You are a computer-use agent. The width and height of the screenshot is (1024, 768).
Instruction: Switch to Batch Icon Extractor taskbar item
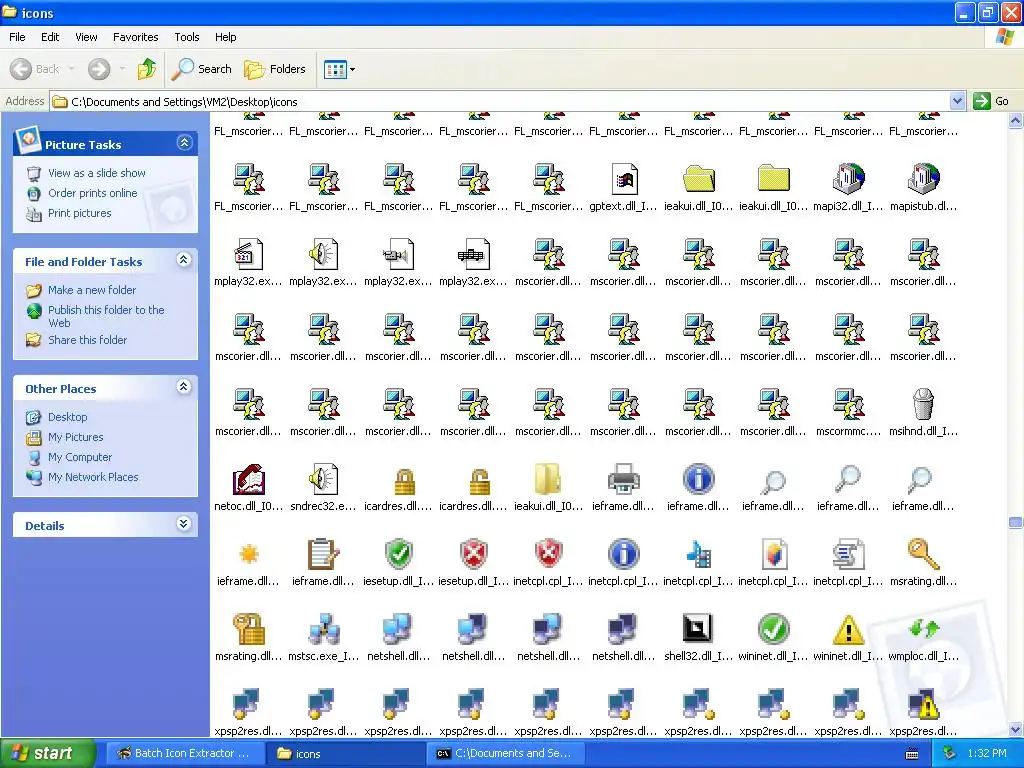coord(184,753)
